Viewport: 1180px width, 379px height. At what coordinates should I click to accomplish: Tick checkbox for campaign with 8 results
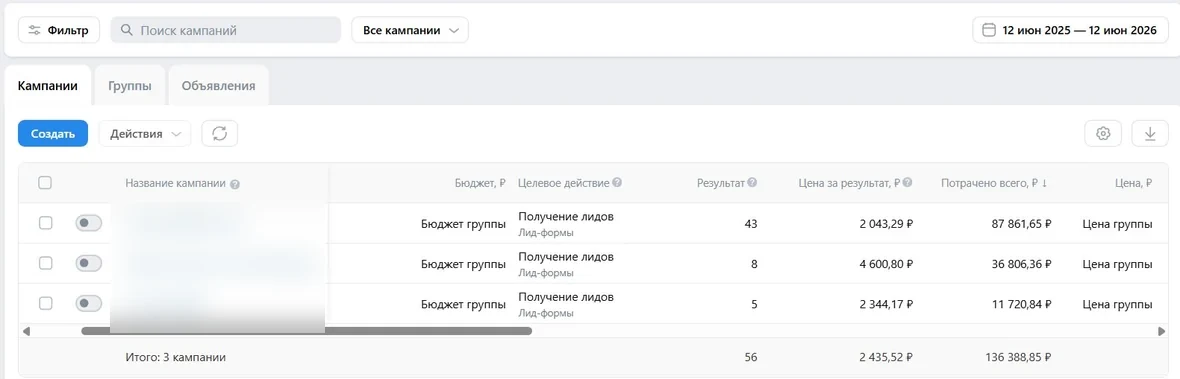point(45,263)
